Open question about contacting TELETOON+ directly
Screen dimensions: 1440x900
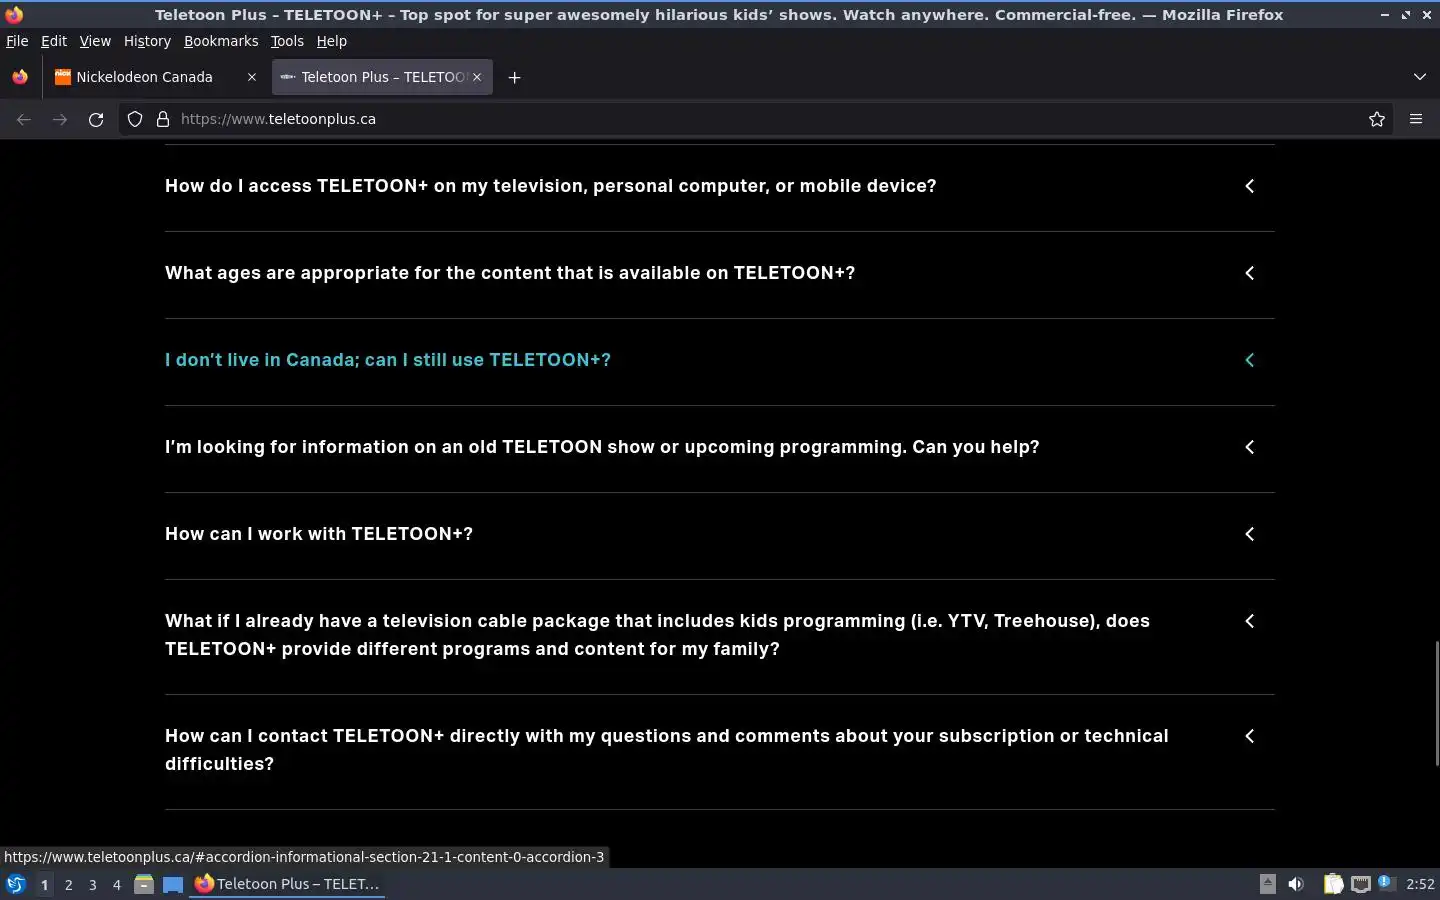click(x=666, y=750)
